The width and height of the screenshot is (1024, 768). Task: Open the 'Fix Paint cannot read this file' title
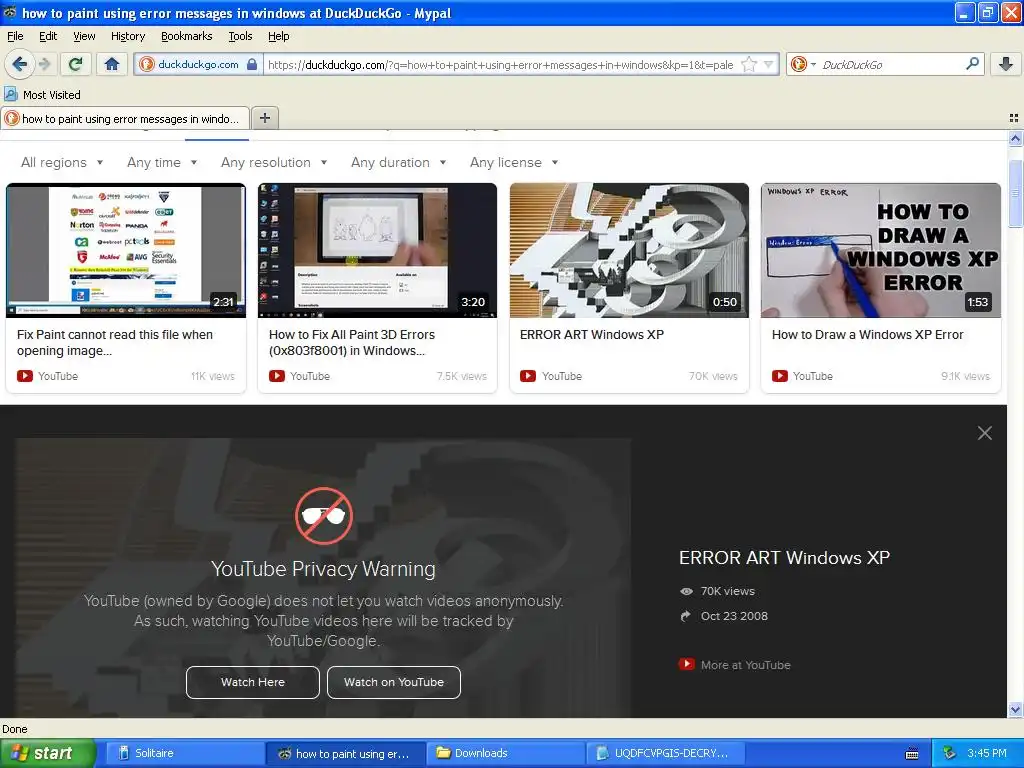115,342
